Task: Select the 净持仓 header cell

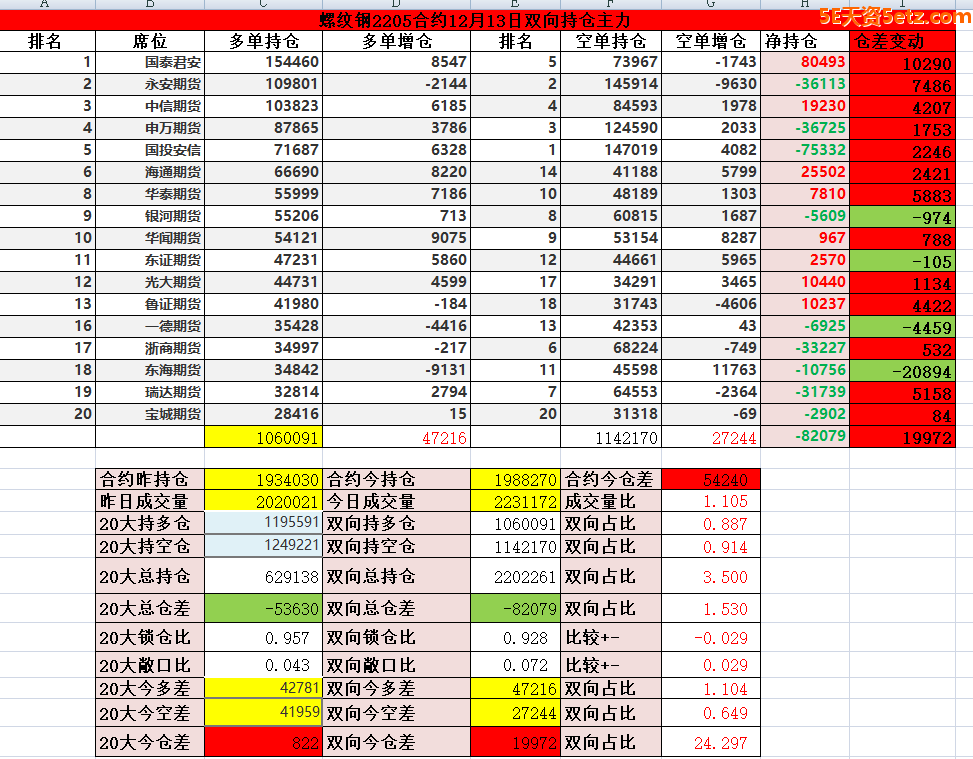Action: 805,42
